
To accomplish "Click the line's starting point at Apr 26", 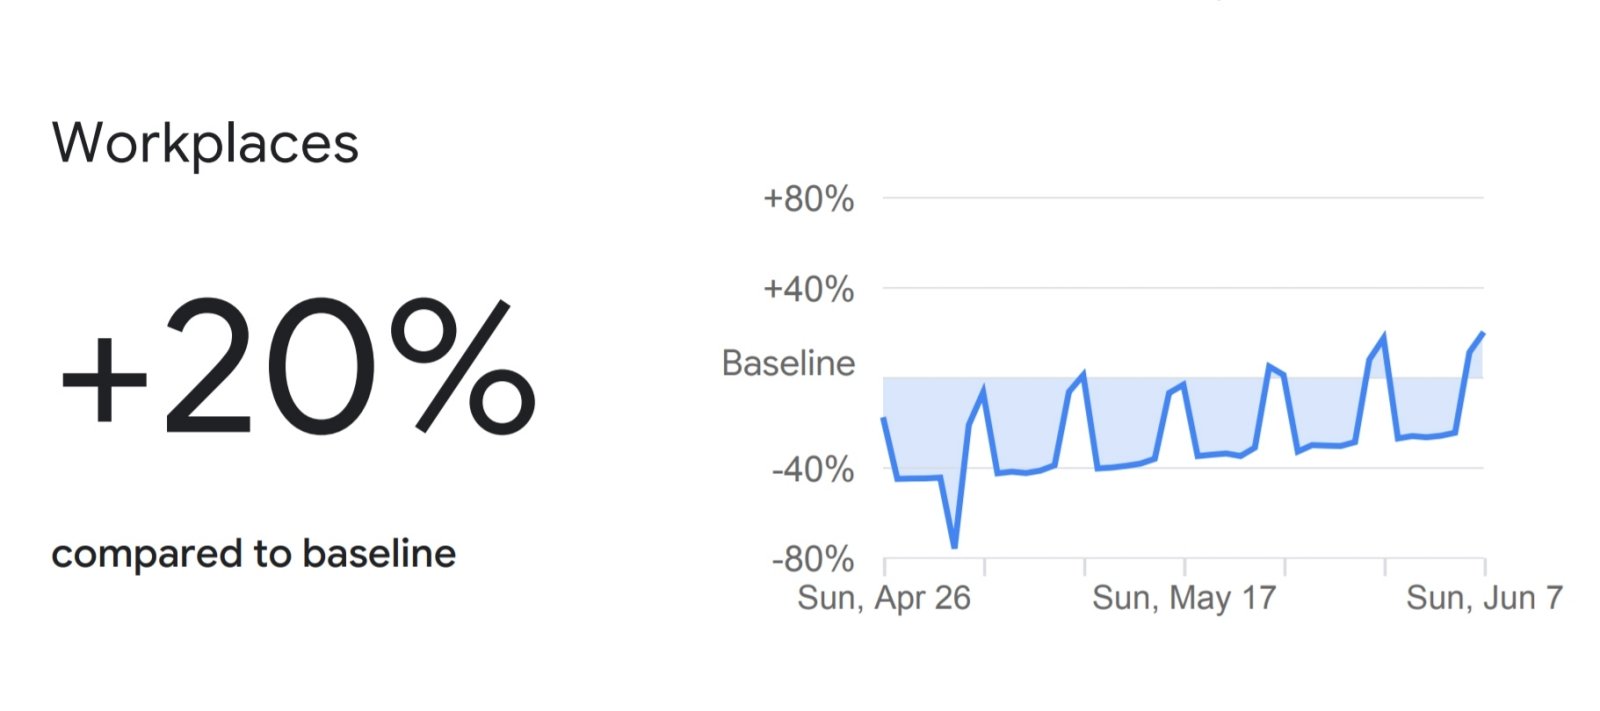I will [x=884, y=419].
